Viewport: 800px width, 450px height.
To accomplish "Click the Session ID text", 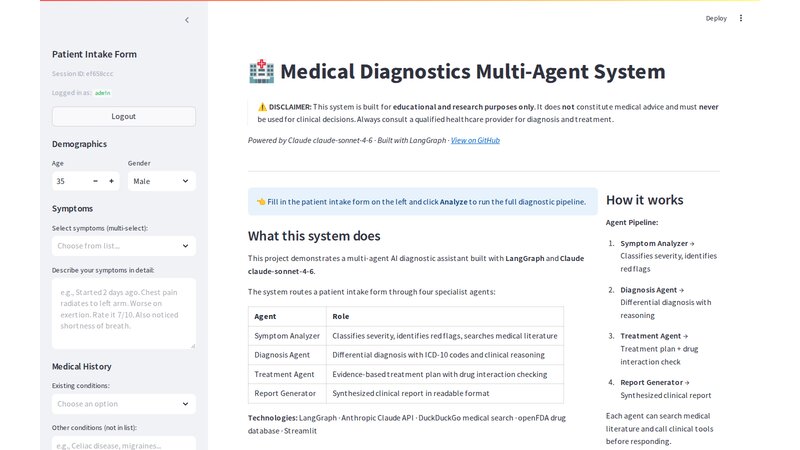I will click(83, 73).
